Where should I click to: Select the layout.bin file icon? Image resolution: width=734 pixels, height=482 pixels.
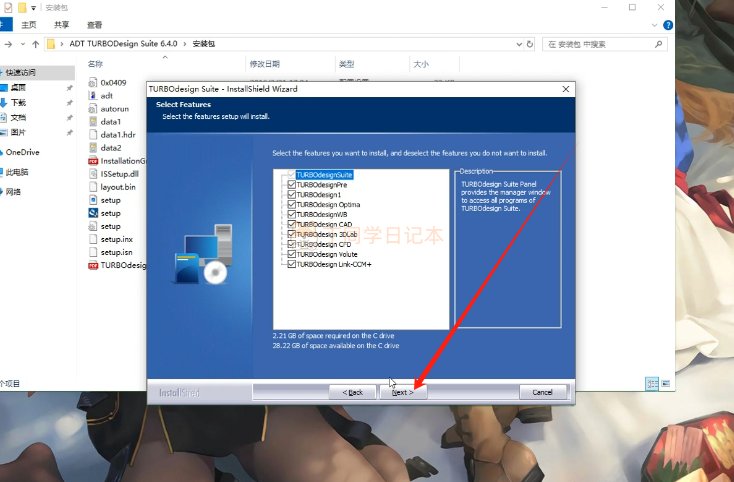coord(93,187)
